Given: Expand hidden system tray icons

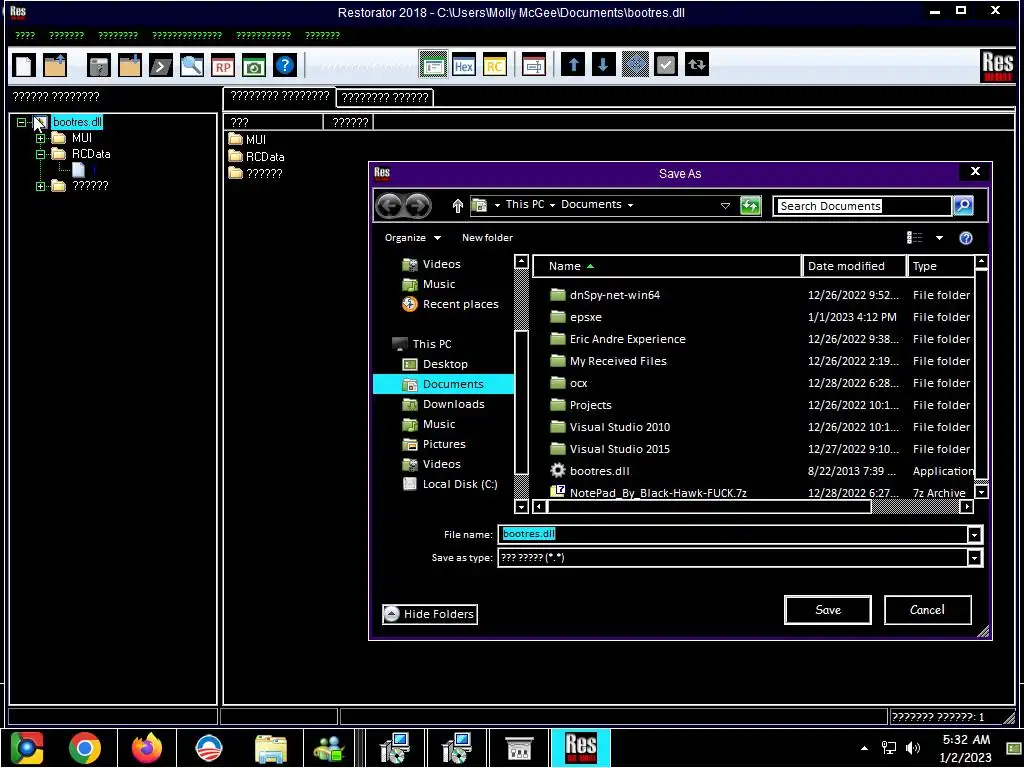Looking at the screenshot, I should pos(864,748).
